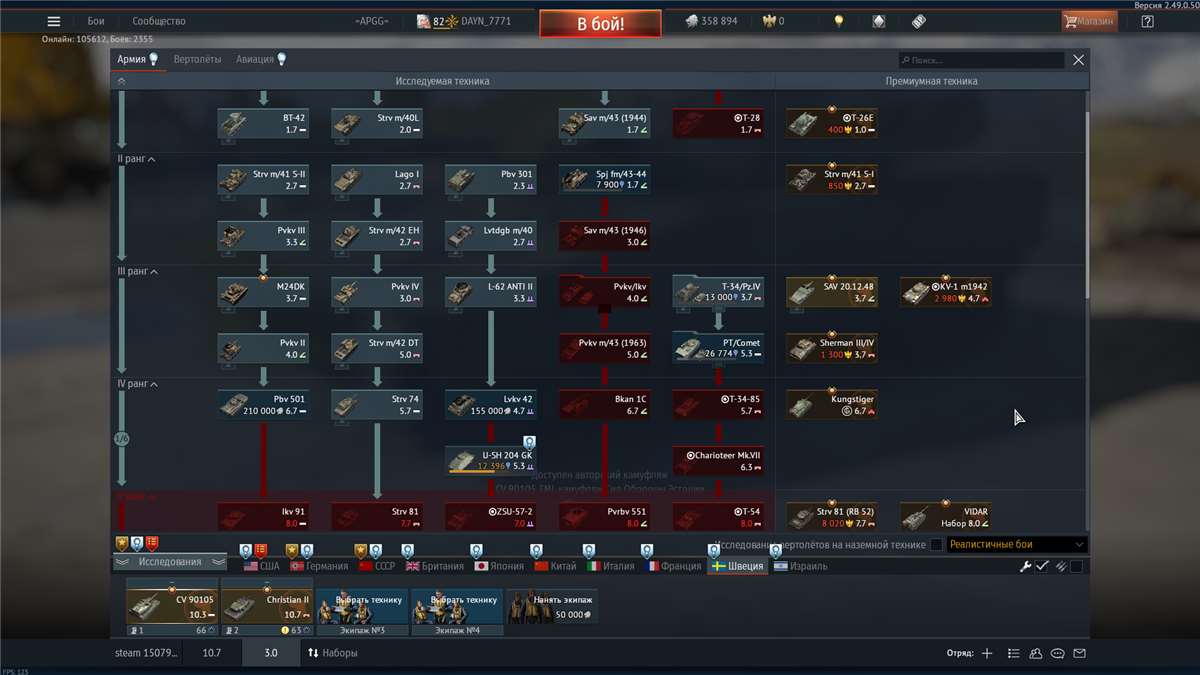
Task: Open the mail envelope icon
Action: click(x=1079, y=653)
